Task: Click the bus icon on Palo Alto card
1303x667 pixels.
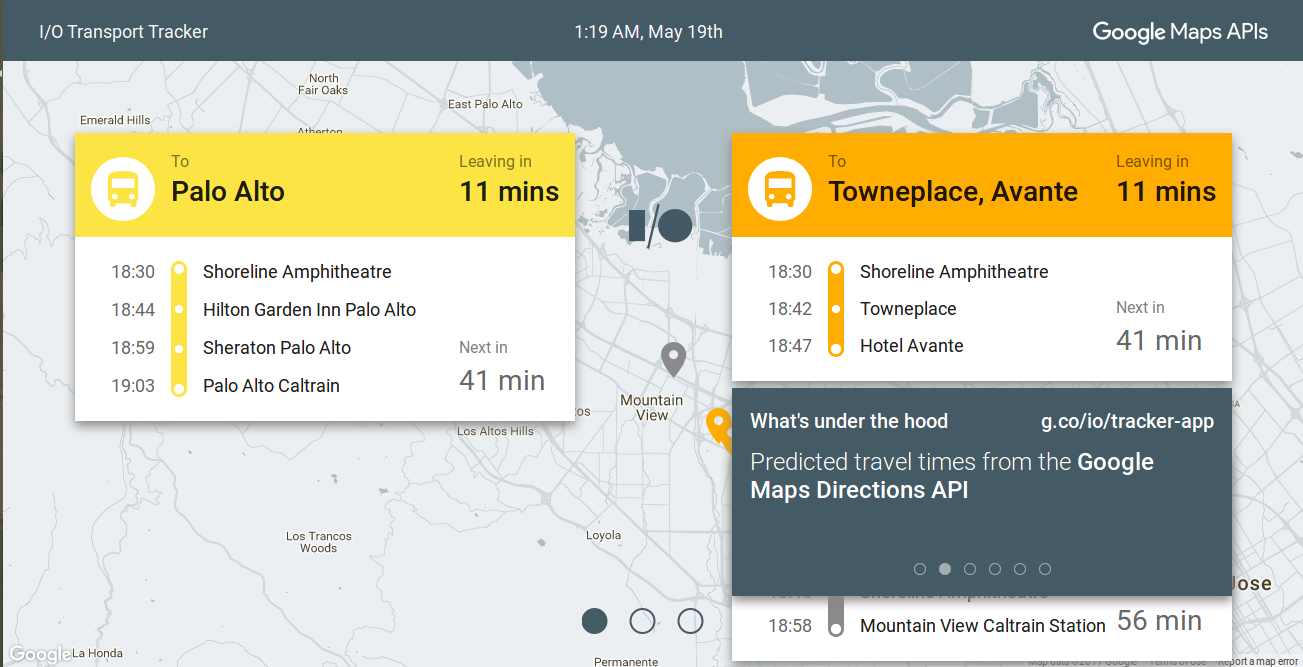Action: pos(123,188)
